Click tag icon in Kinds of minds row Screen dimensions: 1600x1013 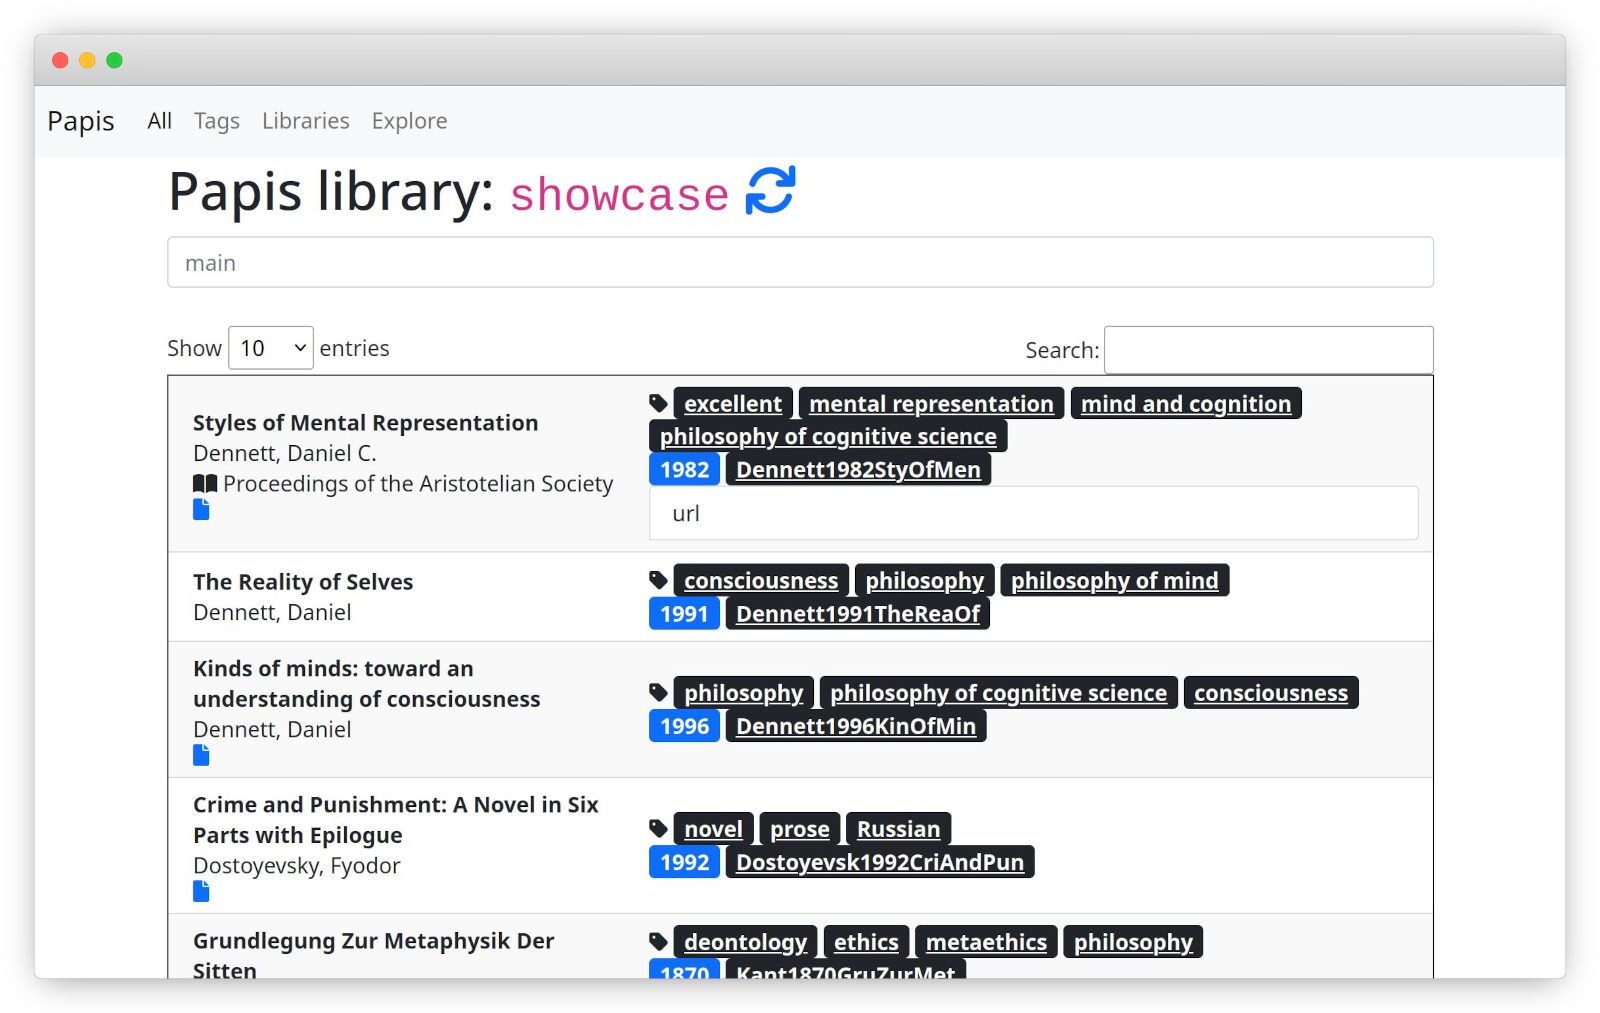658,692
